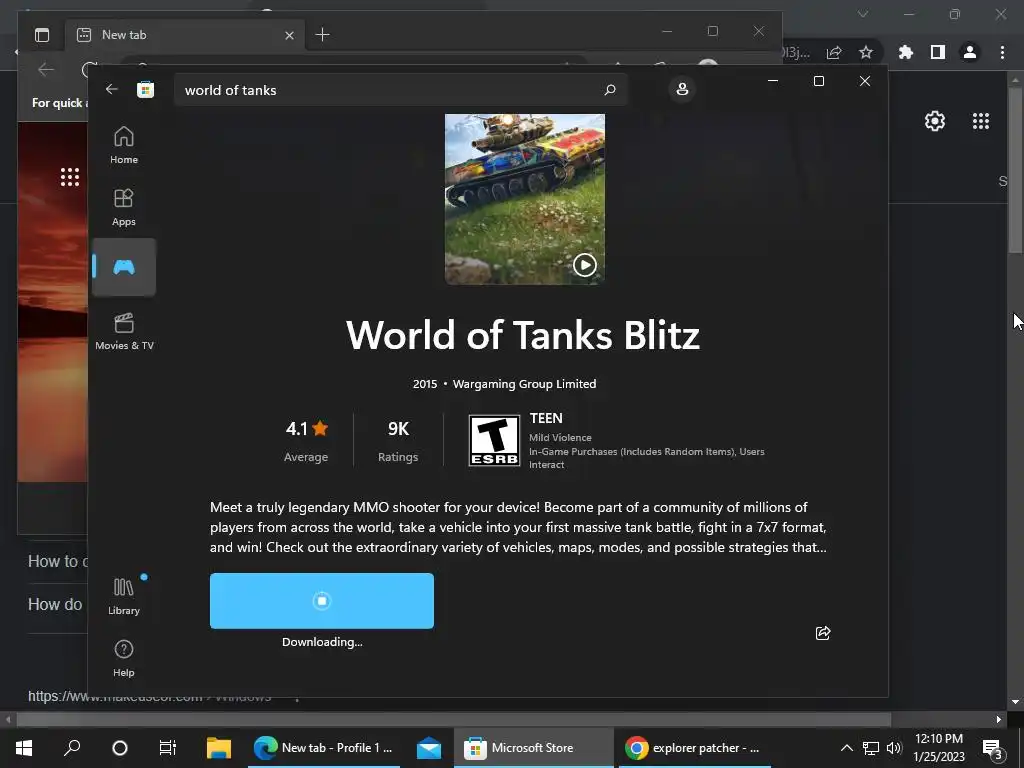Toggle Chrome side panel icon
This screenshot has height=768, width=1024.
click(938, 52)
